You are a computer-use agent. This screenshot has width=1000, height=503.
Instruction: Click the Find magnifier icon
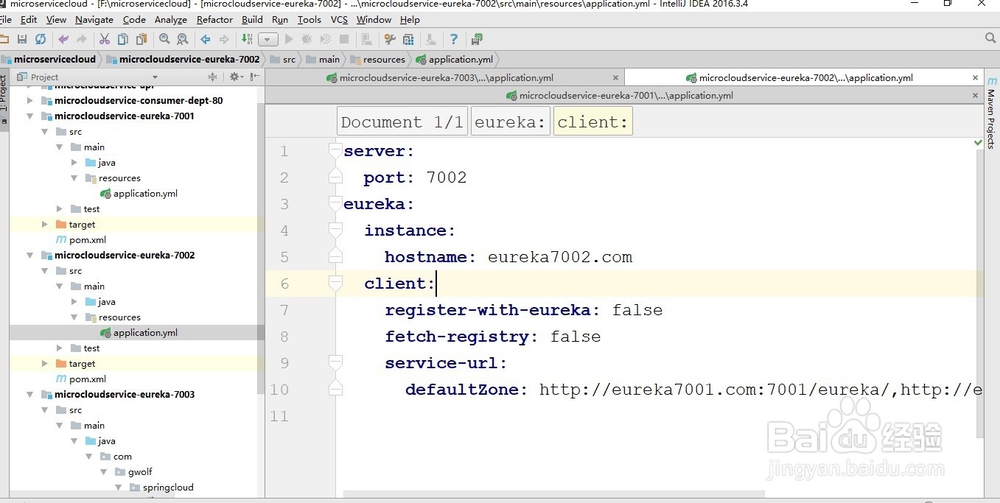(x=165, y=40)
